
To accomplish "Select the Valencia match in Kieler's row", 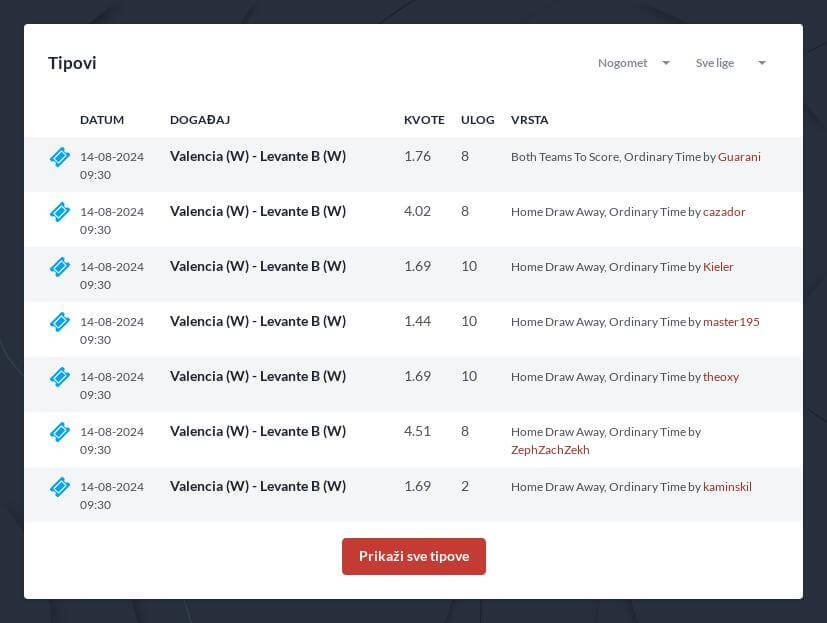I will click(258, 266).
